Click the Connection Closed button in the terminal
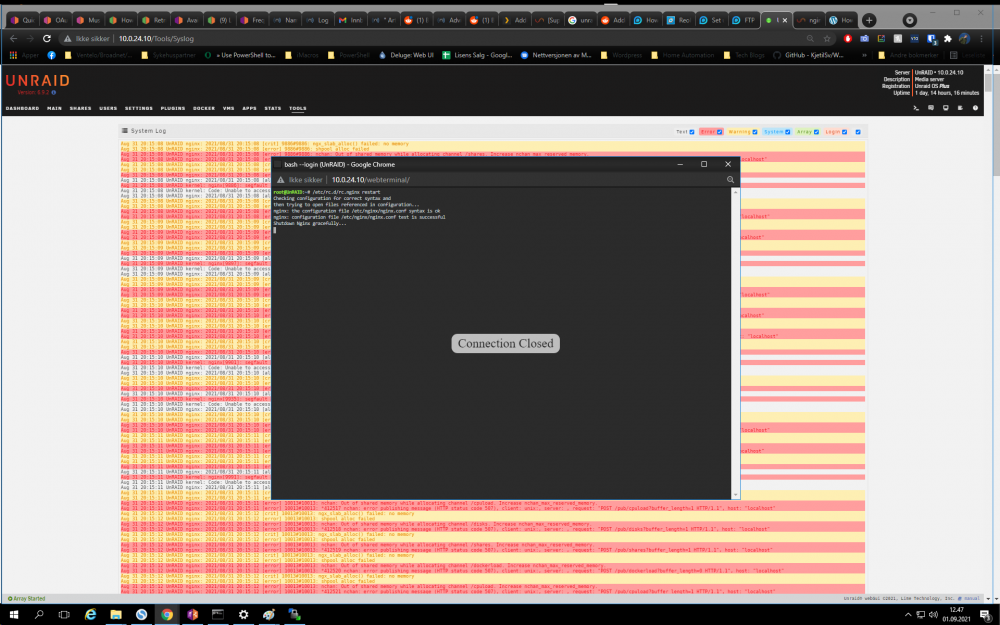1000x625 pixels. tap(505, 344)
